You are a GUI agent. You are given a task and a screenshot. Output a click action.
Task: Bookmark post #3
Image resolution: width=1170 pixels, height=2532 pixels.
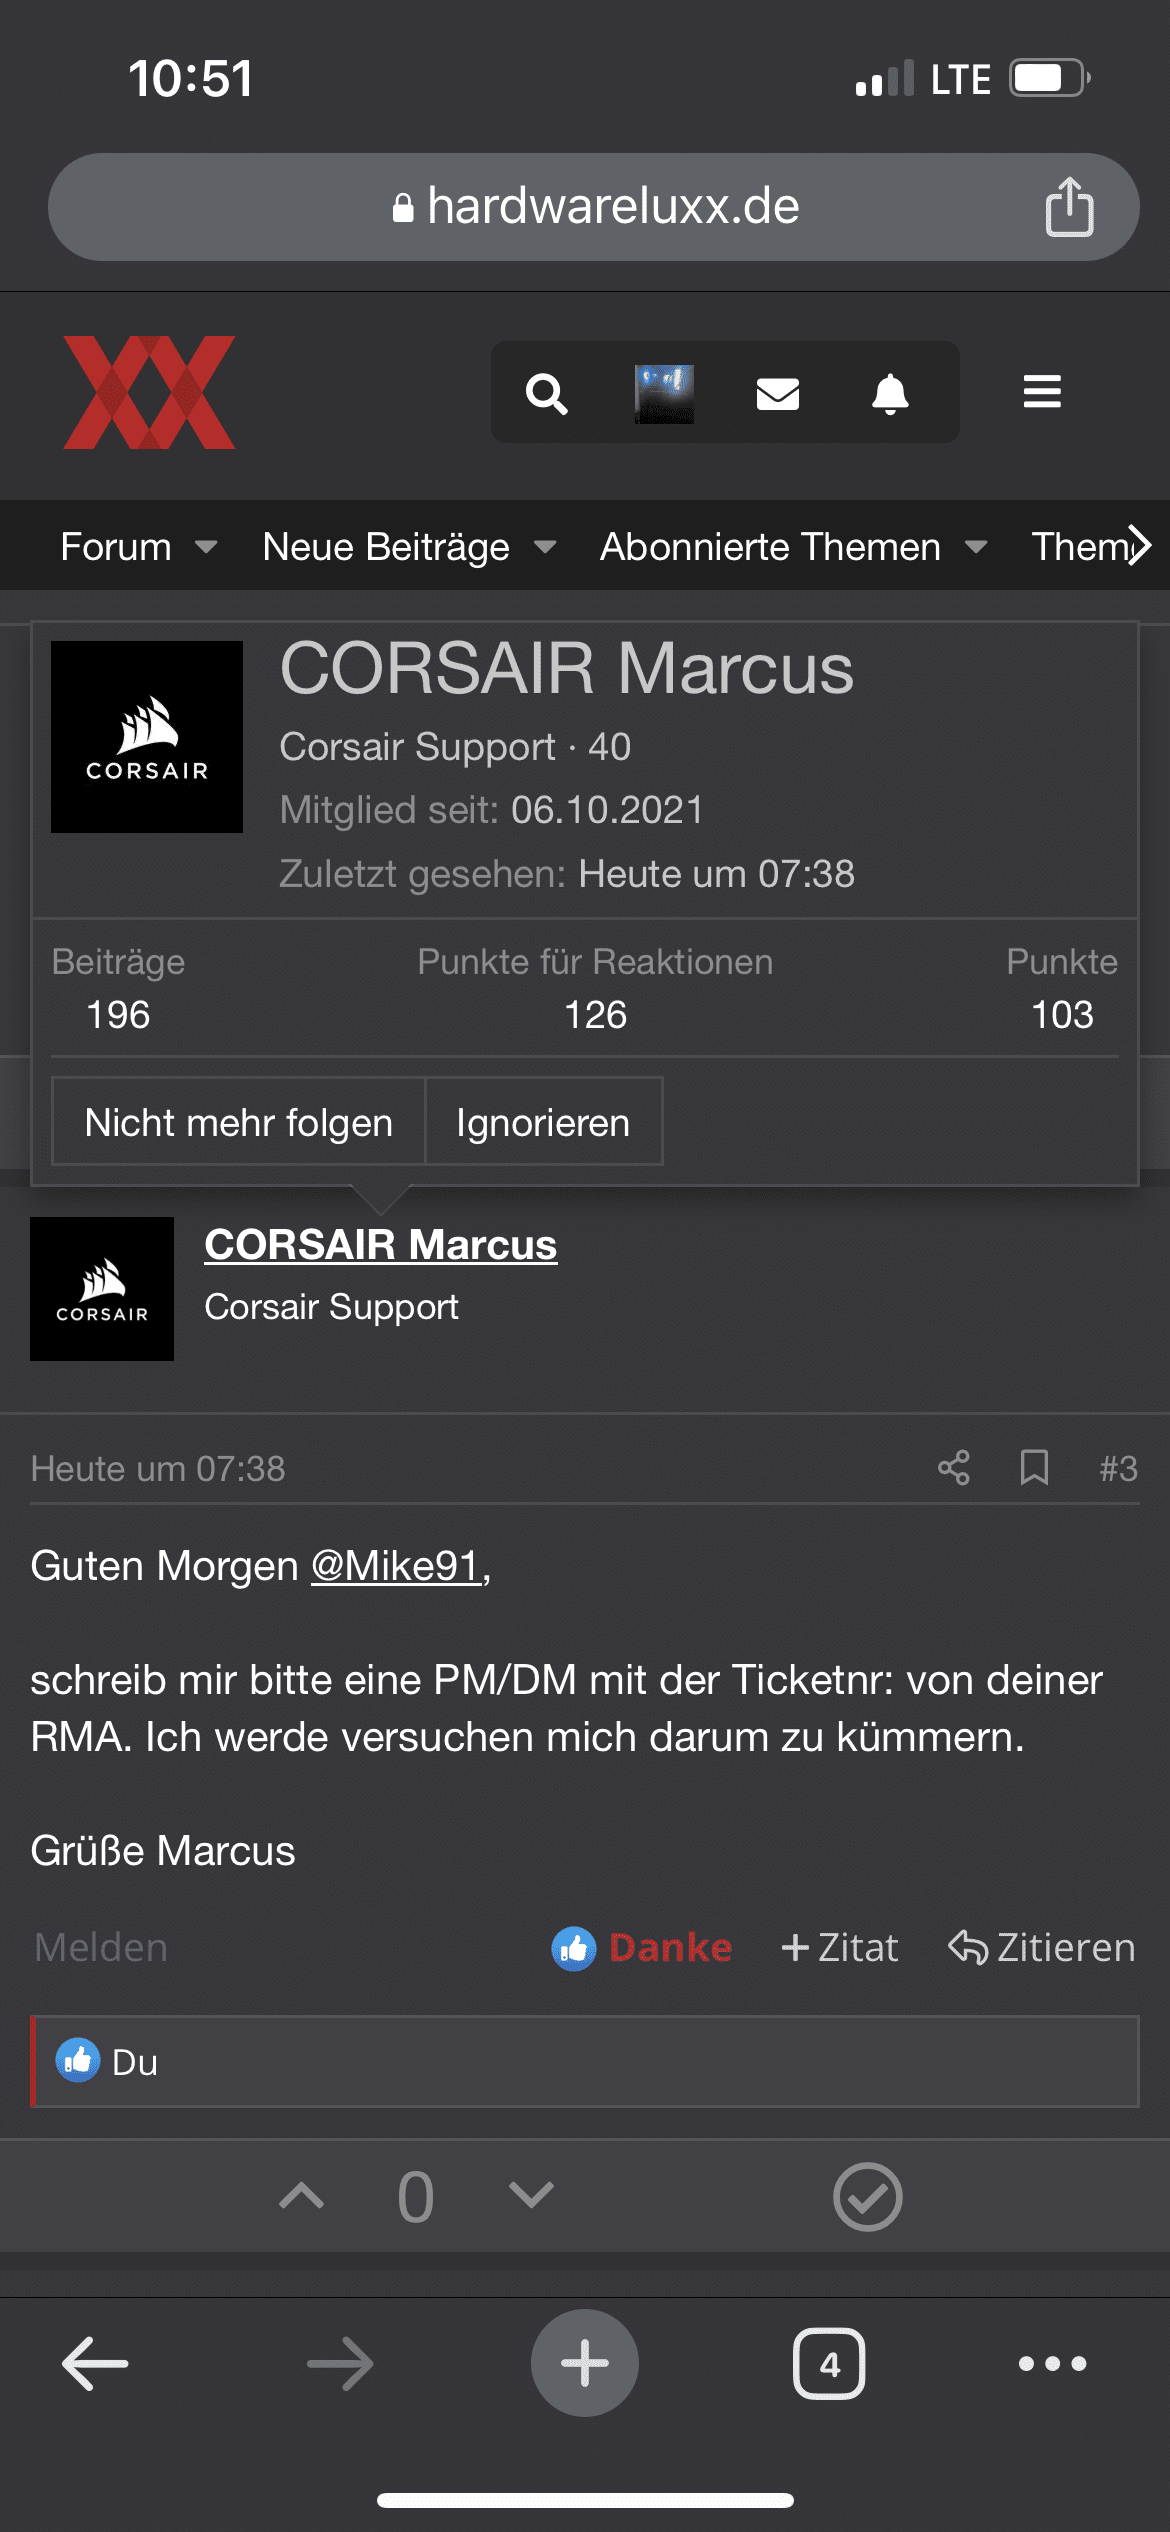[1034, 1468]
